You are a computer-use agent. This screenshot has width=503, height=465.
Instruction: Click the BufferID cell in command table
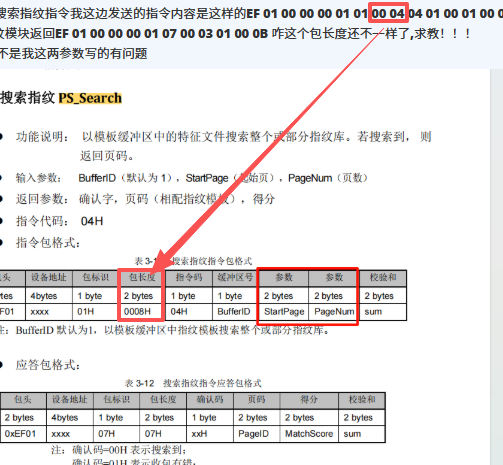234,312
